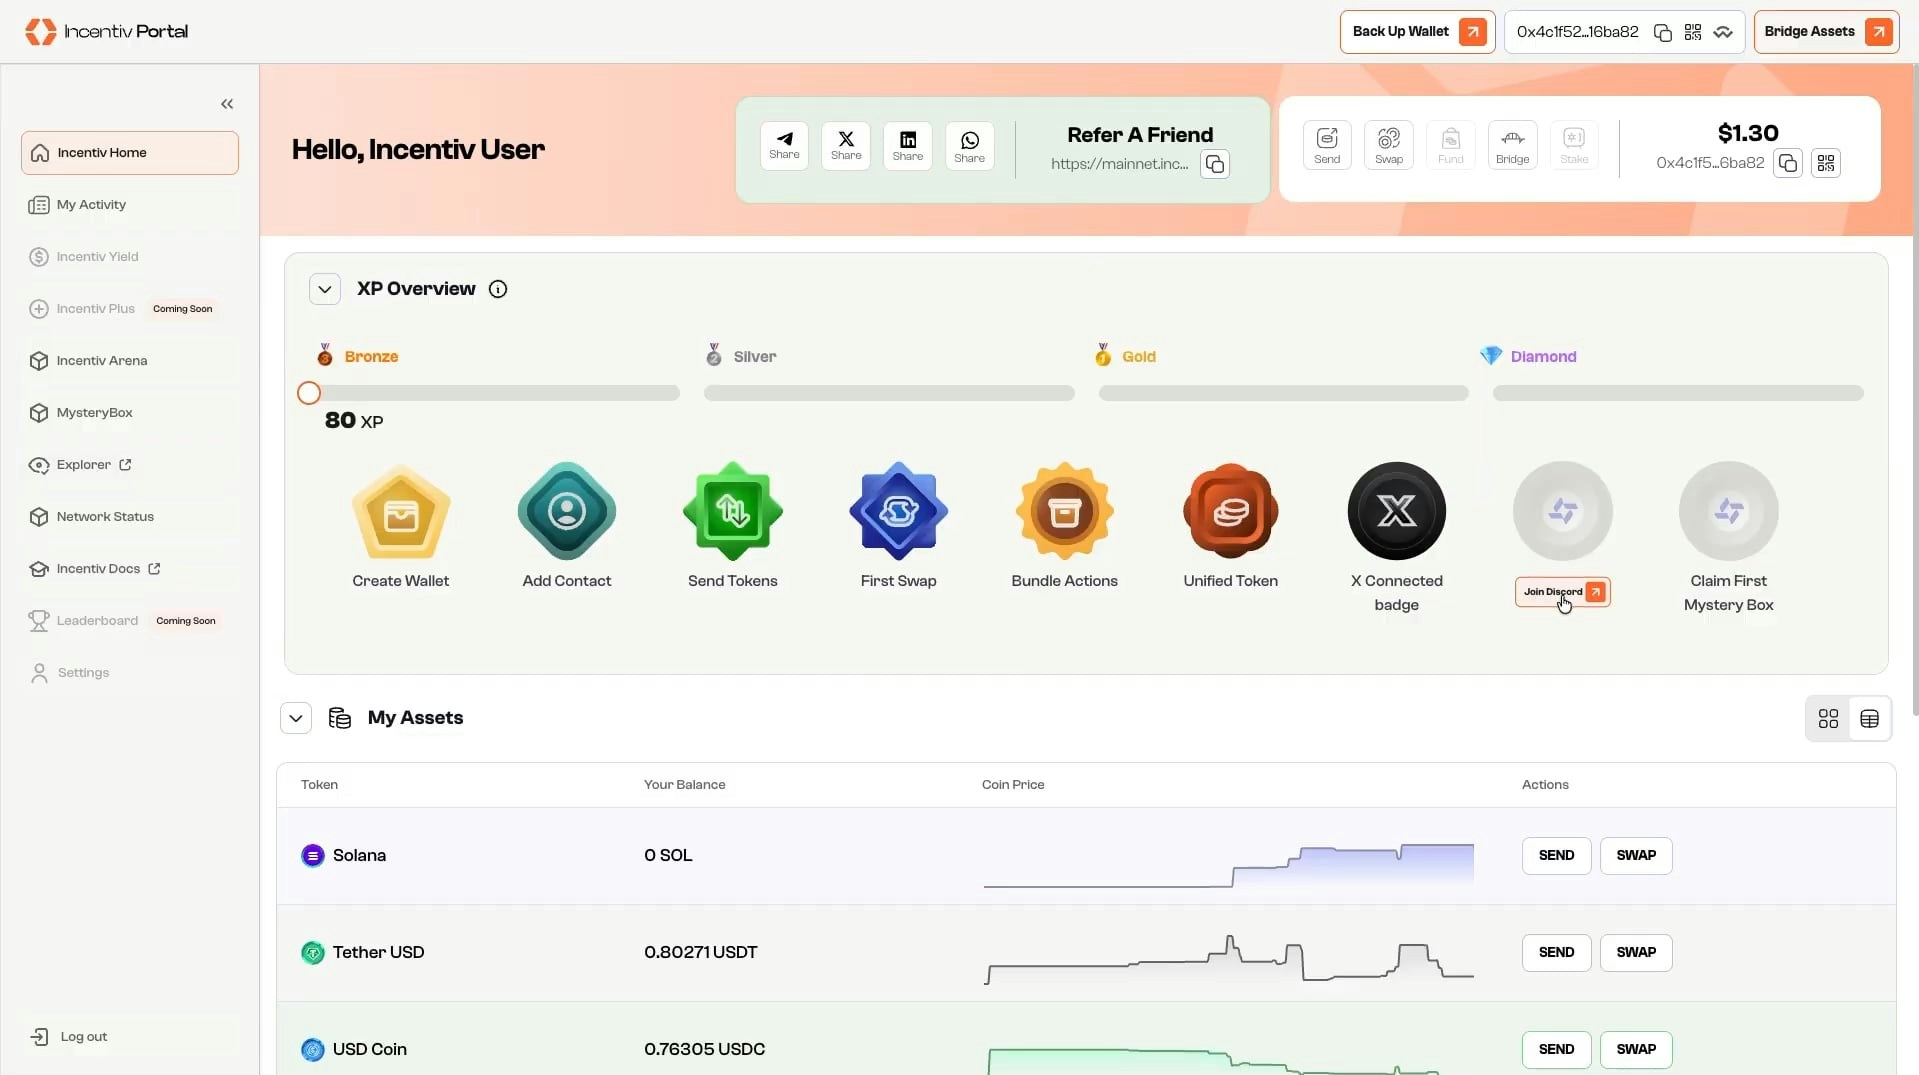Open Incentiv Yield in the sidebar
The width and height of the screenshot is (1919, 1075).
point(130,257)
